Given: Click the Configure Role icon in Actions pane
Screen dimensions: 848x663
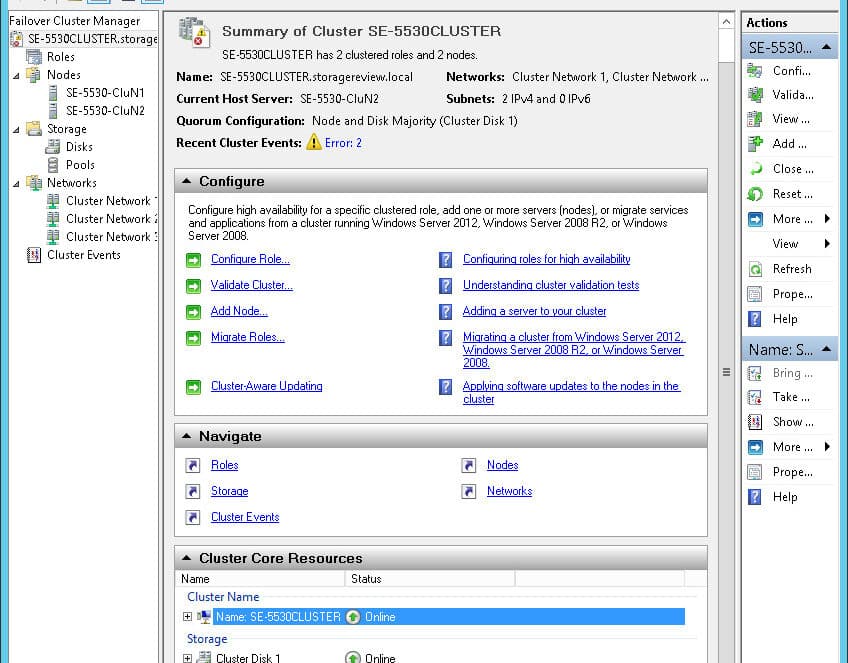Looking at the screenshot, I should coord(754,71).
